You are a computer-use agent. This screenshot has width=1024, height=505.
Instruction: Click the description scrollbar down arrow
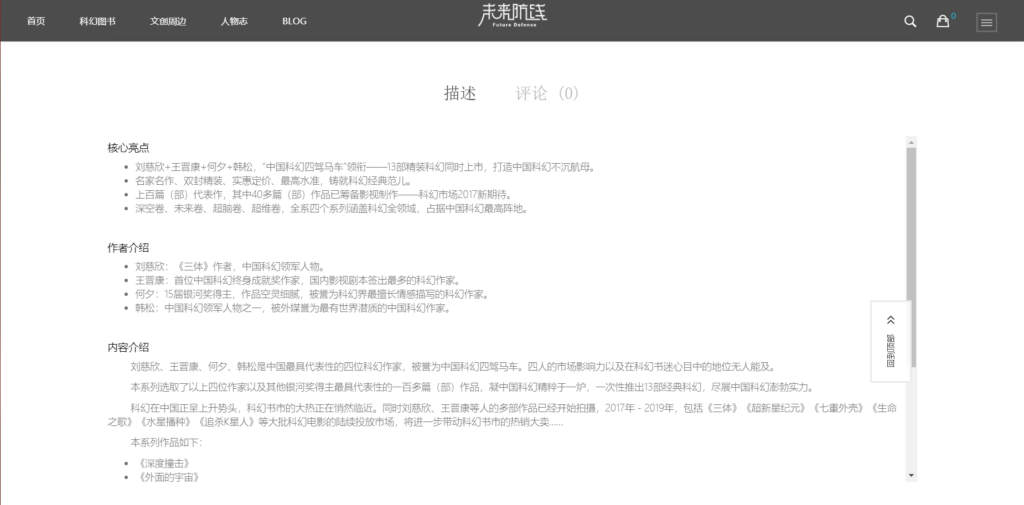point(912,476)
